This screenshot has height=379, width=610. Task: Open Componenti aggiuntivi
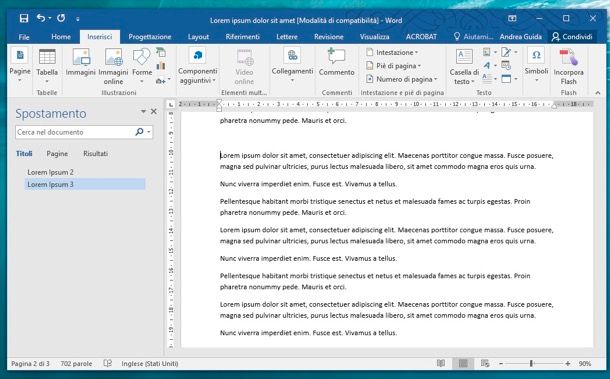click(197, 65)
